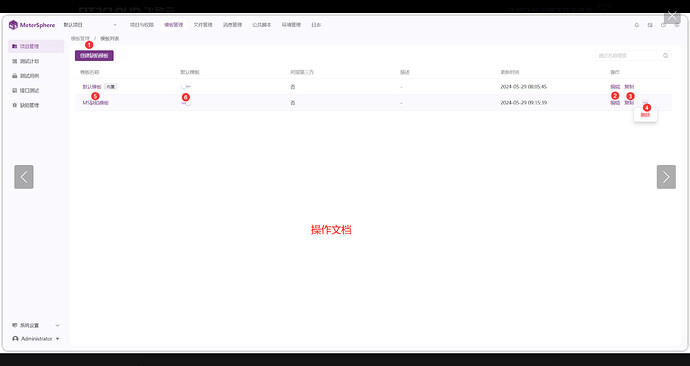Click 编辑 link for MS缺陷模板 row
The image size is (690, 366).
tap(615, 102)
